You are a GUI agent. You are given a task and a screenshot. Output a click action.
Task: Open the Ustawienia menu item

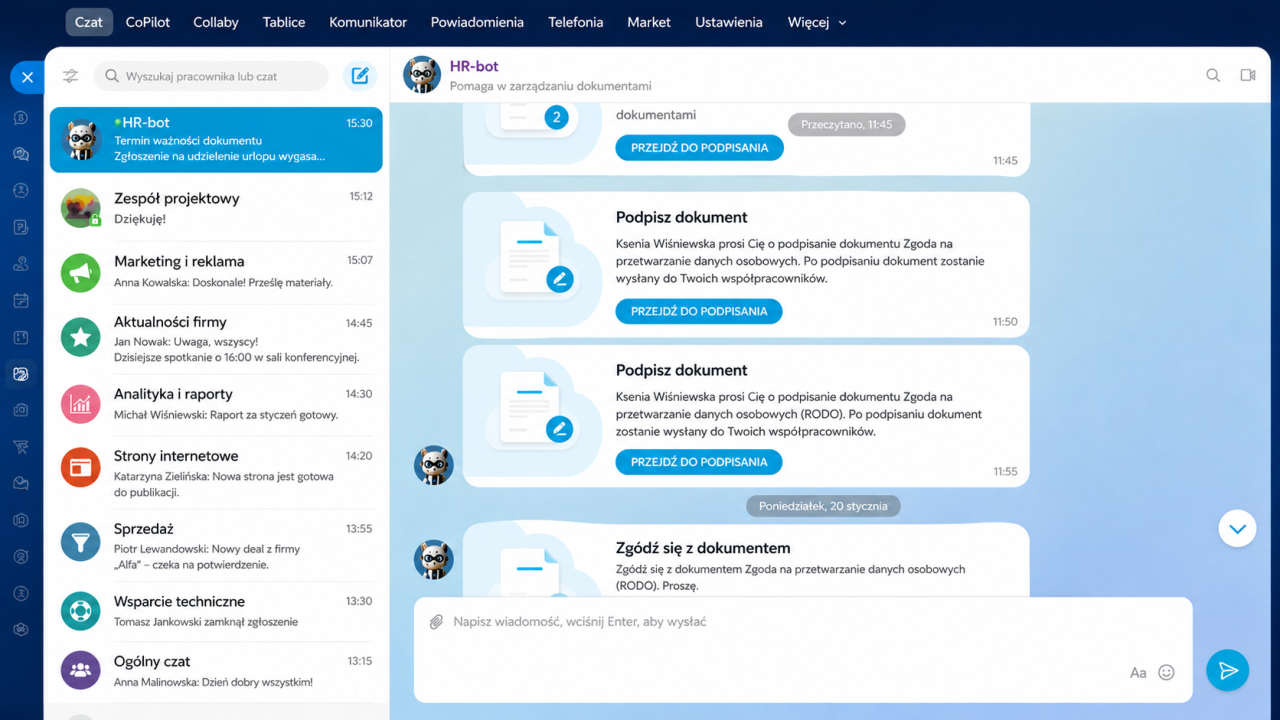[729, 22]
